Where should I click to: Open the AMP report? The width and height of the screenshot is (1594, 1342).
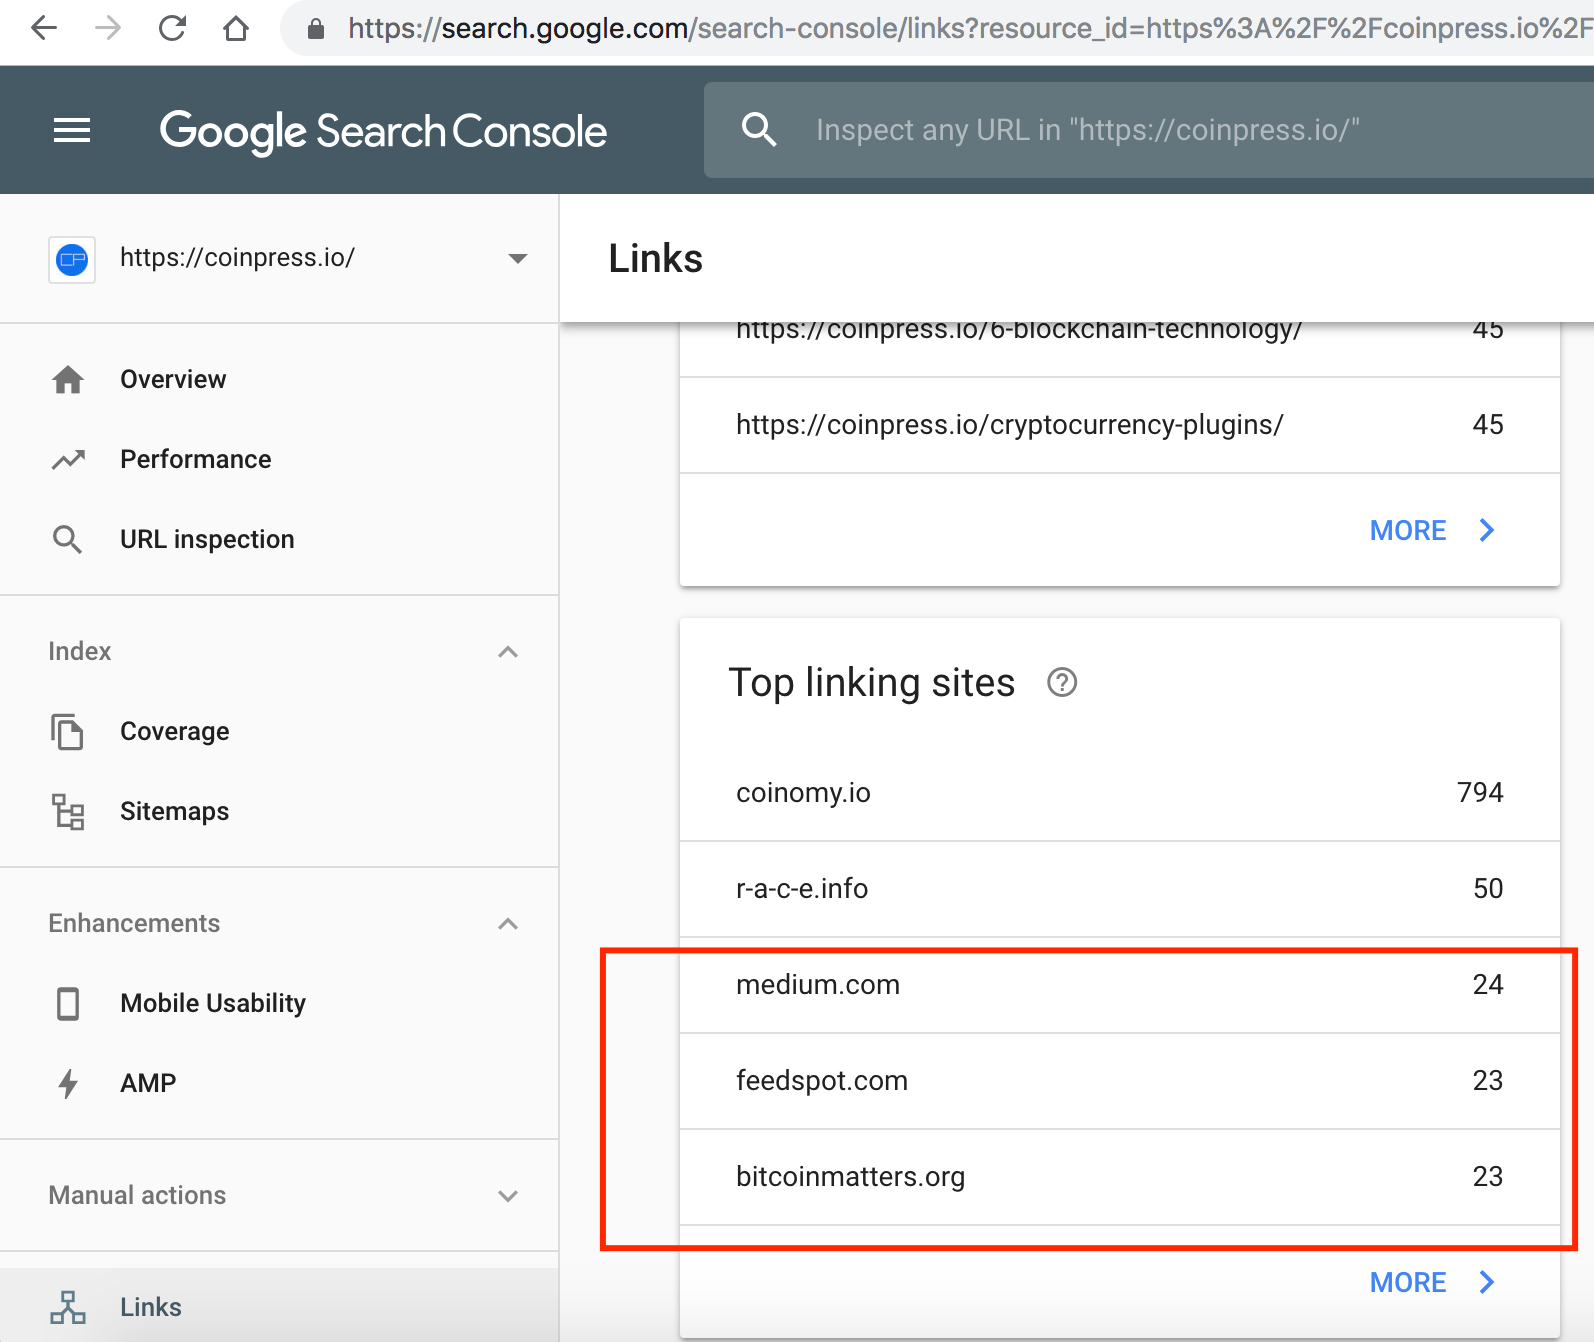point(279,1083)
